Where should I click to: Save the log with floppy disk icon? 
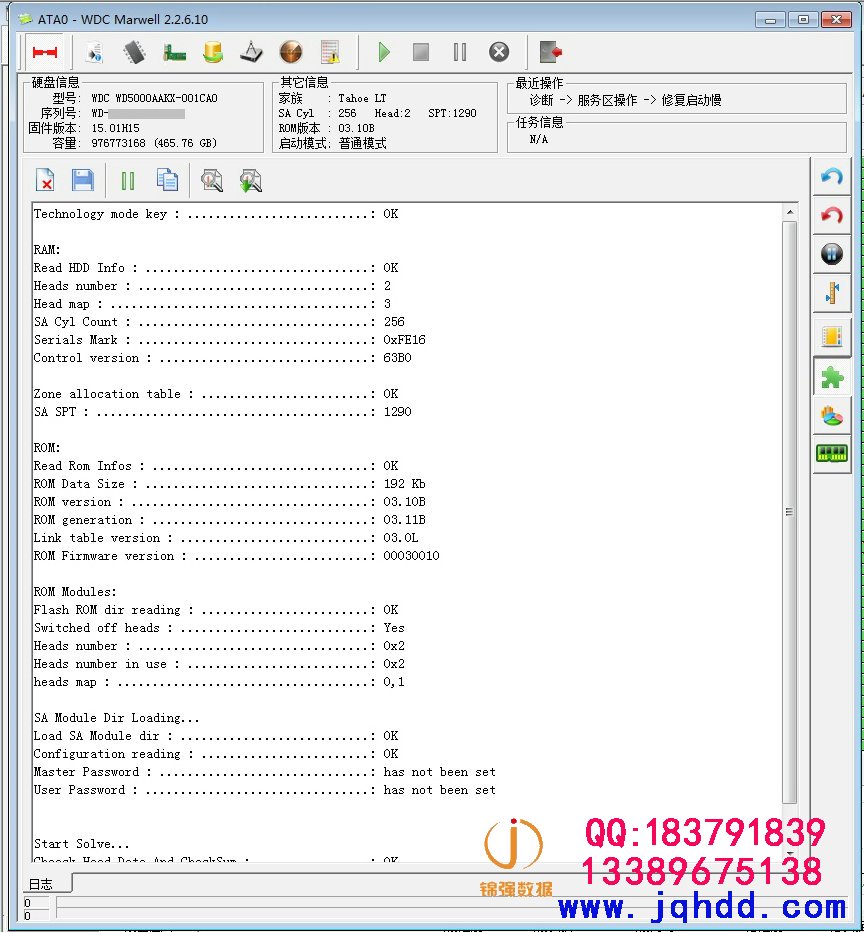(83, 180)
